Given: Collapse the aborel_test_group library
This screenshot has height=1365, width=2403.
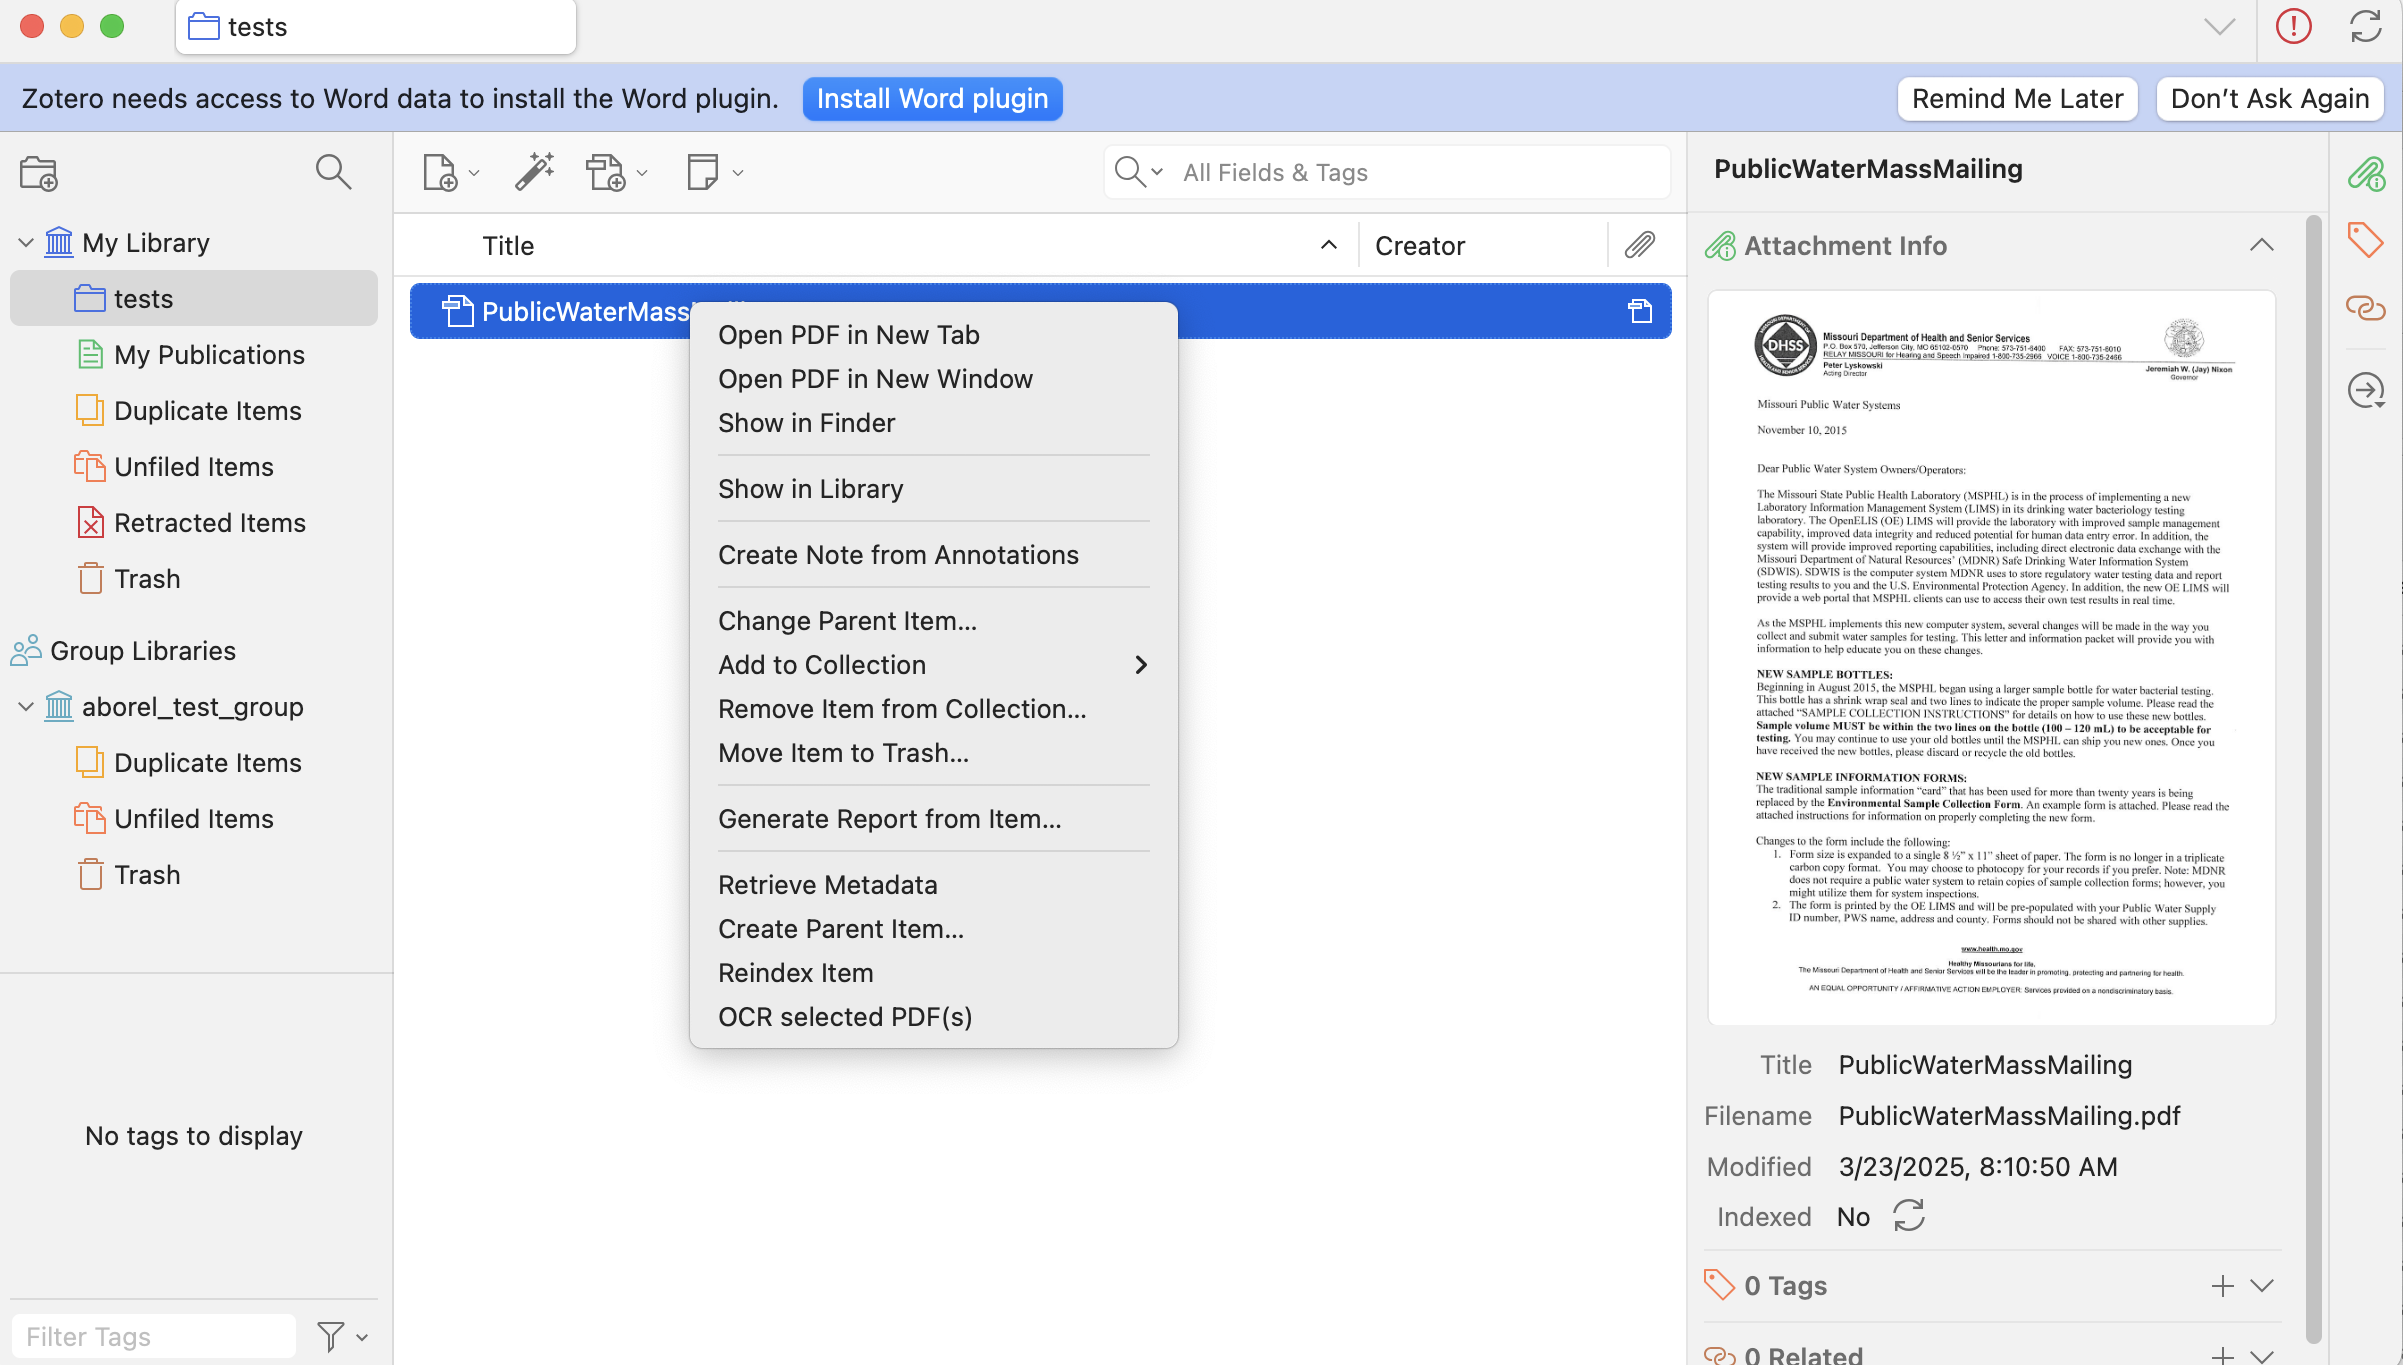Looking at the screenshot, I should tap(26, 707).
